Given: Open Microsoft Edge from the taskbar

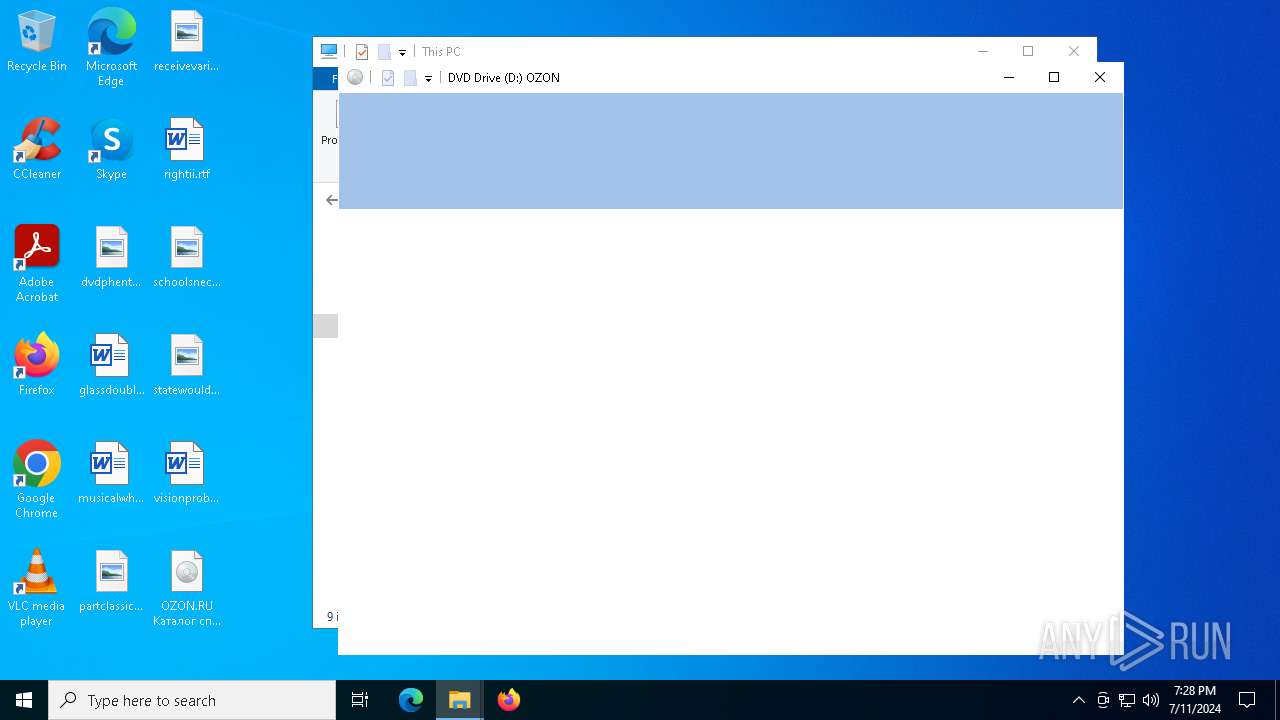Looking at the screenshot, I should [411, 700].
